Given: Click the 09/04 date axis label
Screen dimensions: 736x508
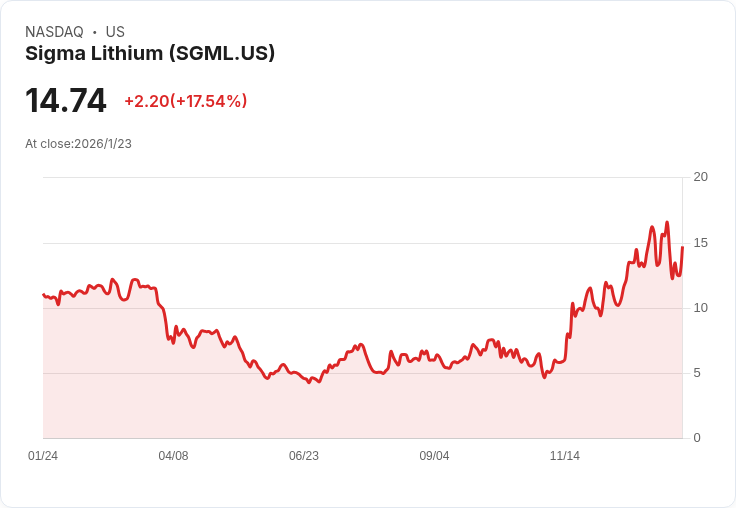Looking at the screenshot, I should [434, 456].
